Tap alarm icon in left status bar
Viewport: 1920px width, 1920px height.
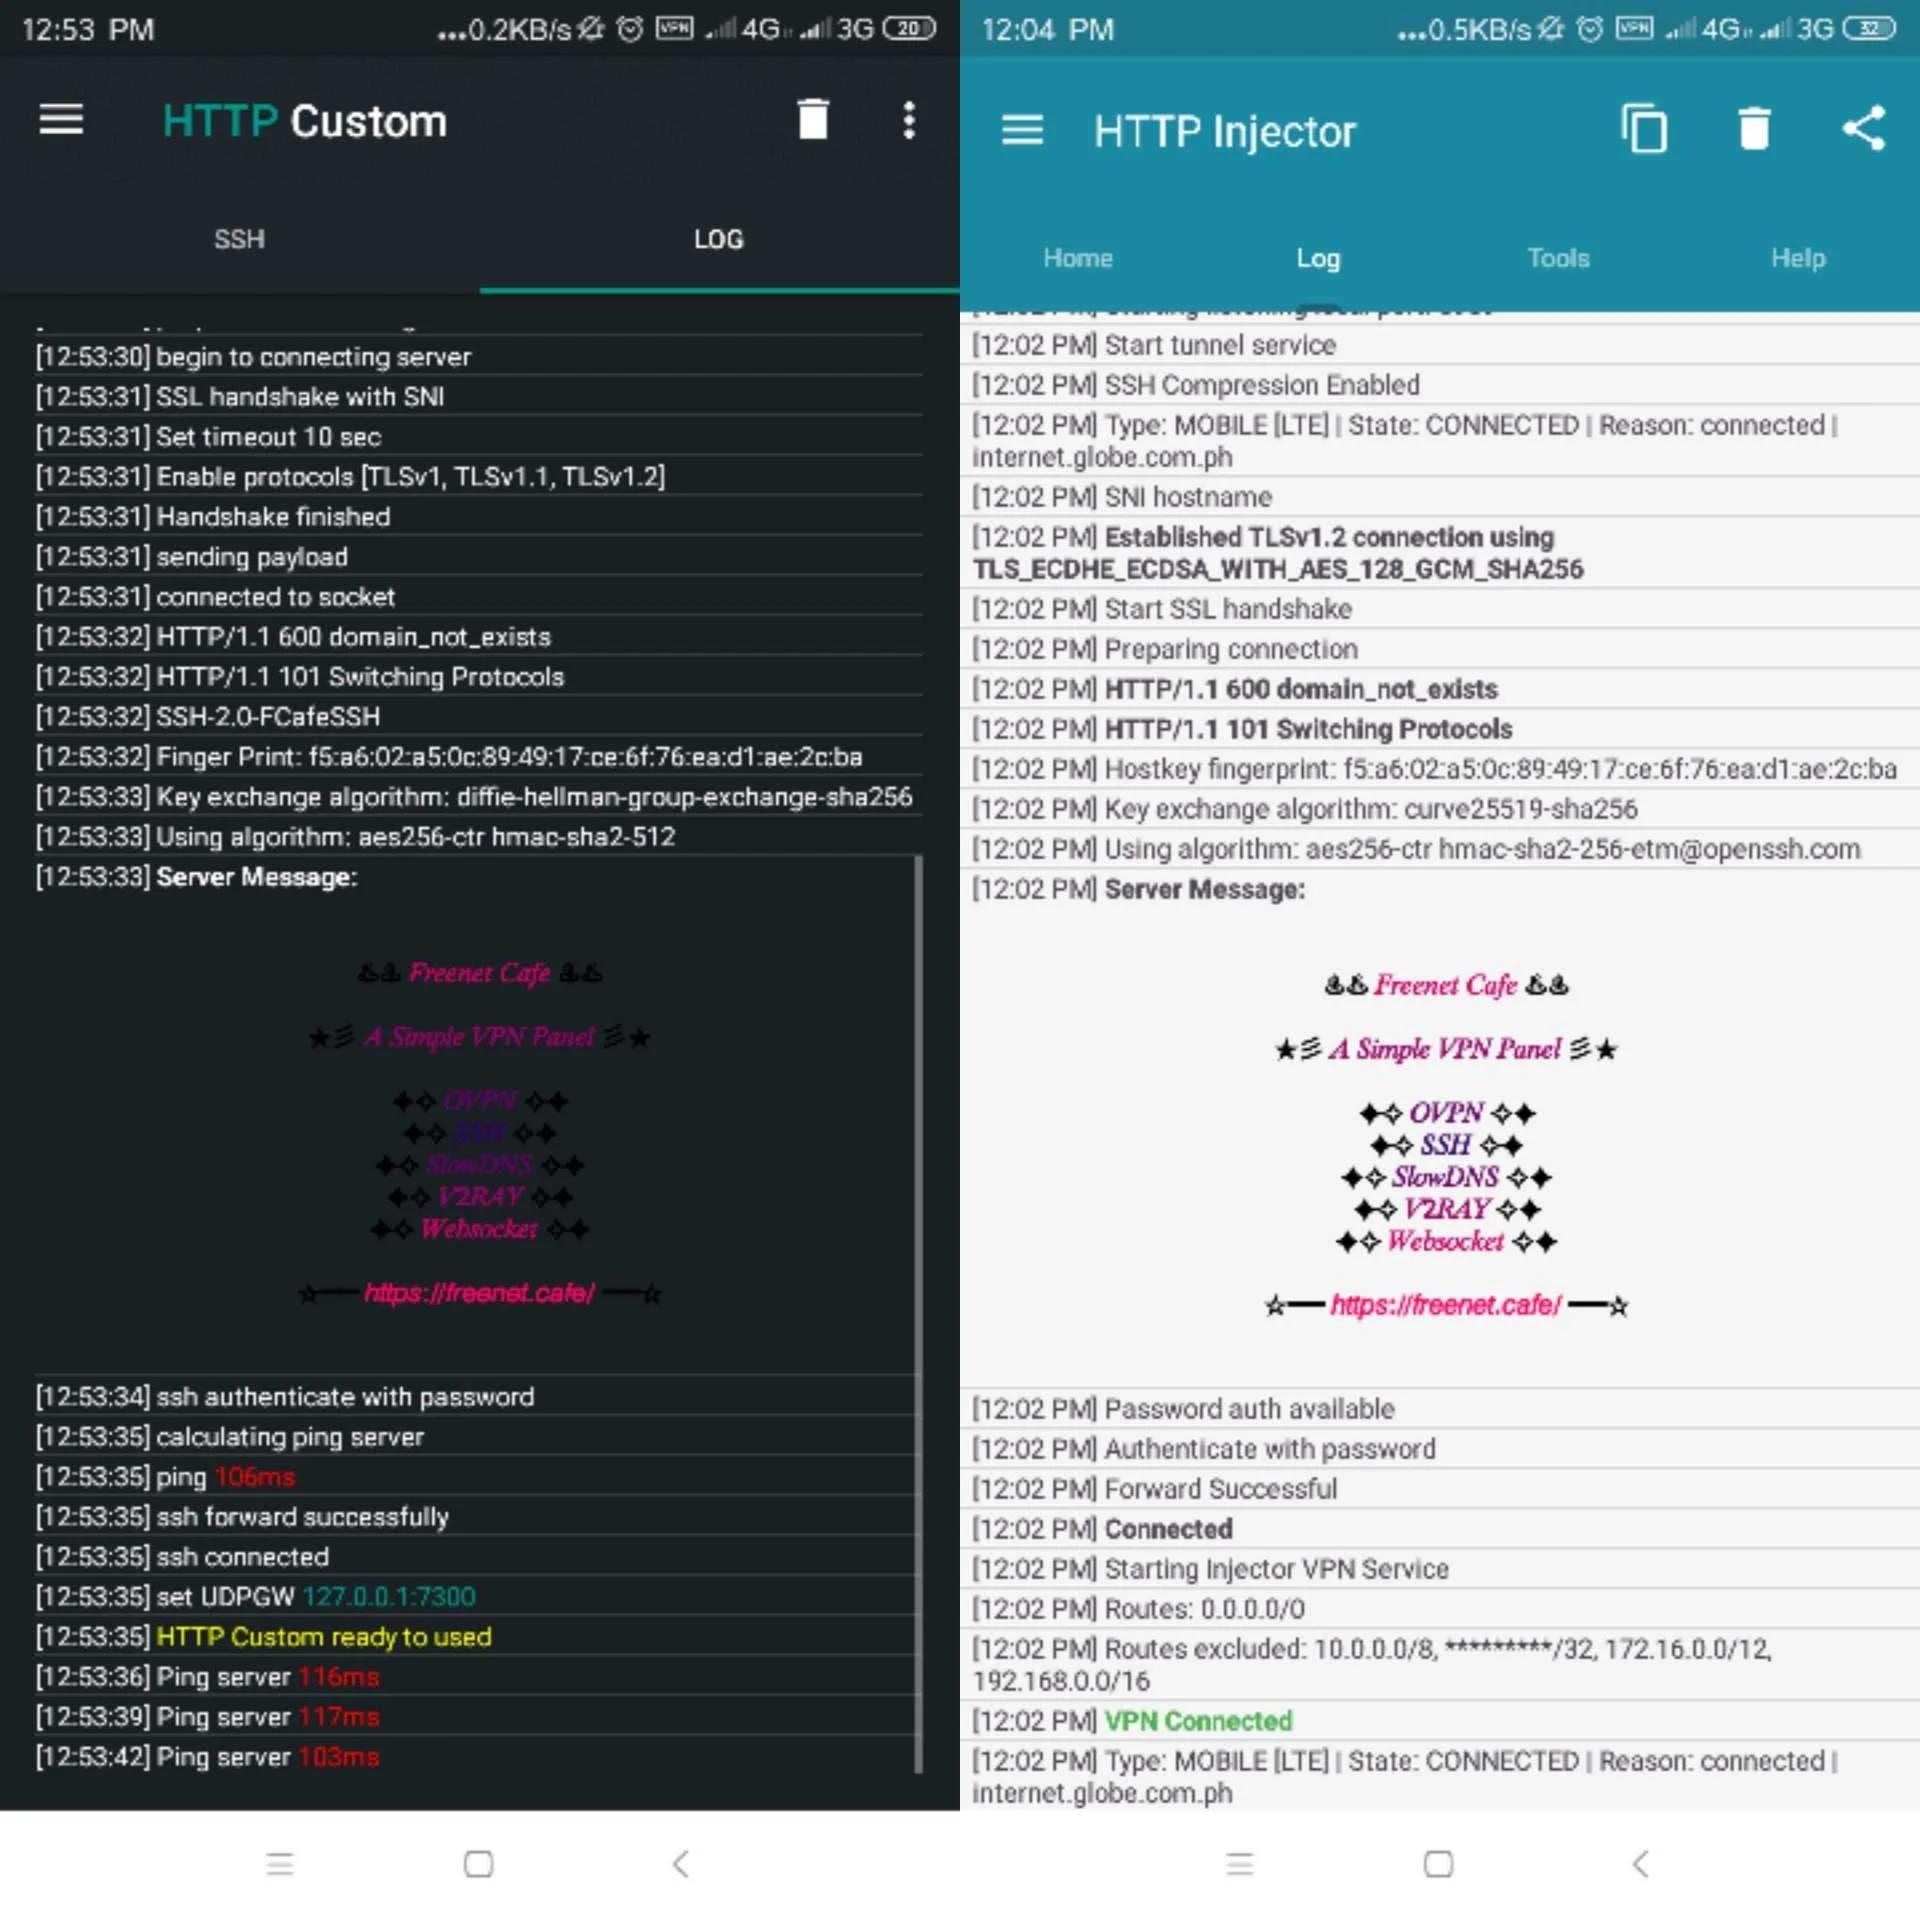[630, 29]
